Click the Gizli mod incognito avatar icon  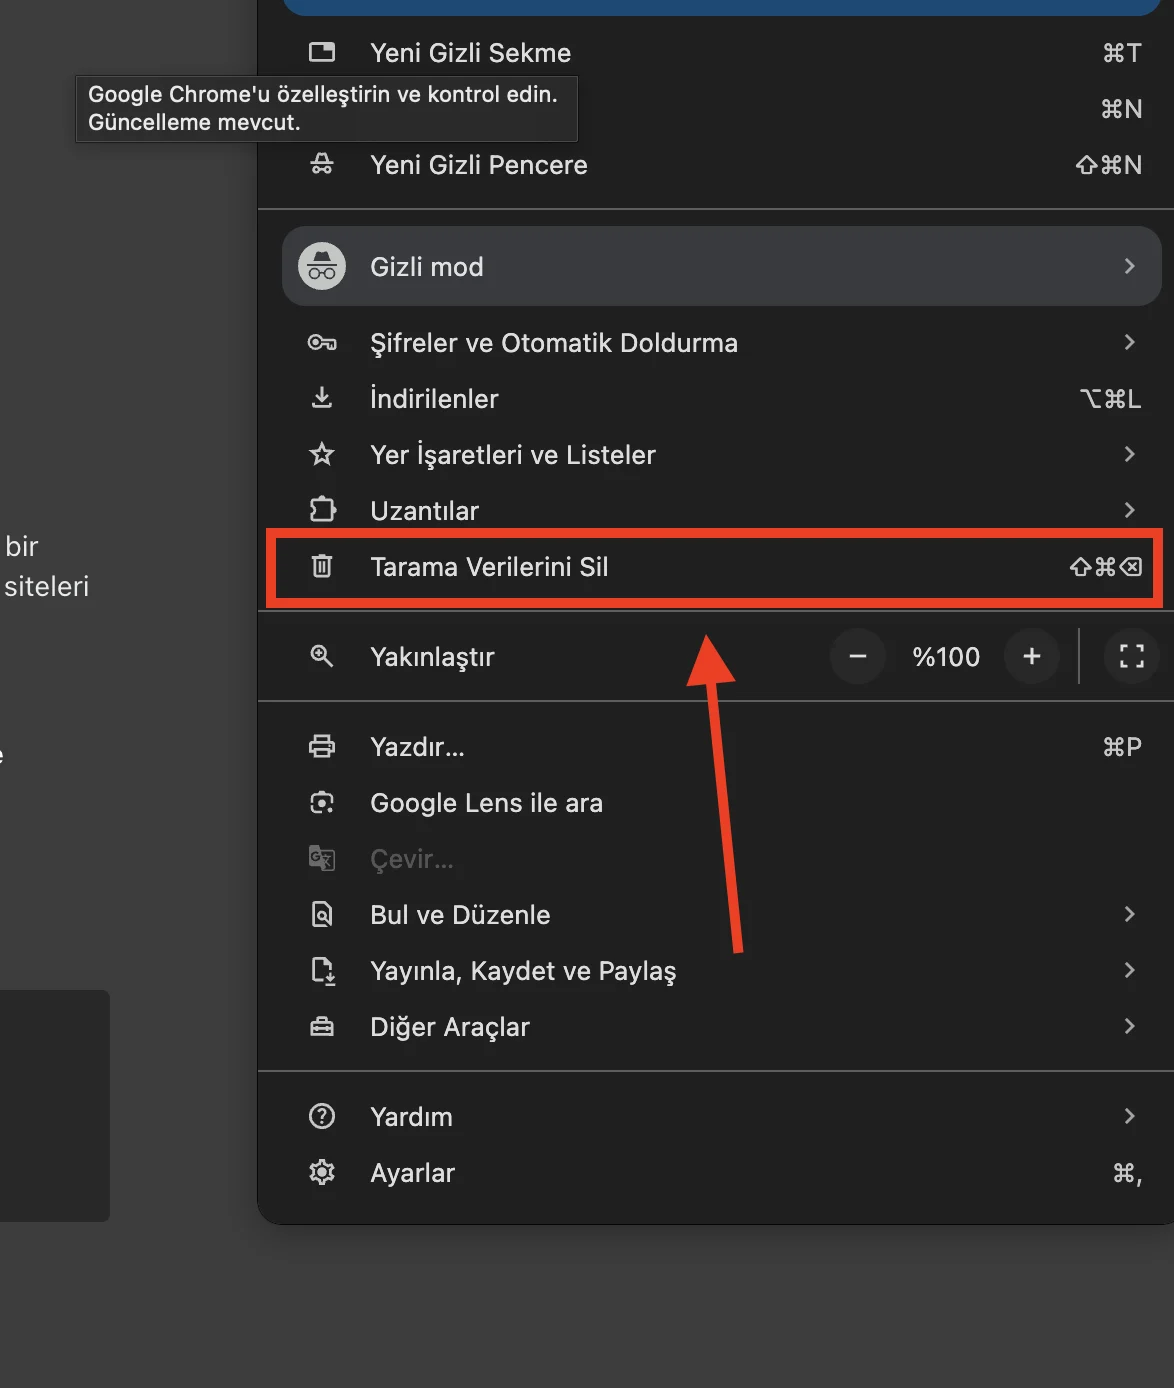pyautogui.click(x=322, y=266)
